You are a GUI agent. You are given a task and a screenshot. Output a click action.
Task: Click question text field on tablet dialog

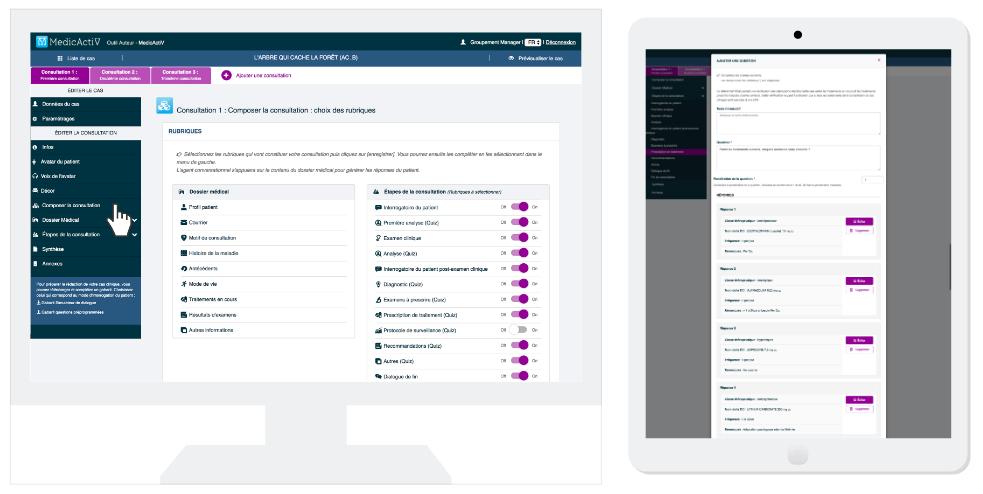798,158
